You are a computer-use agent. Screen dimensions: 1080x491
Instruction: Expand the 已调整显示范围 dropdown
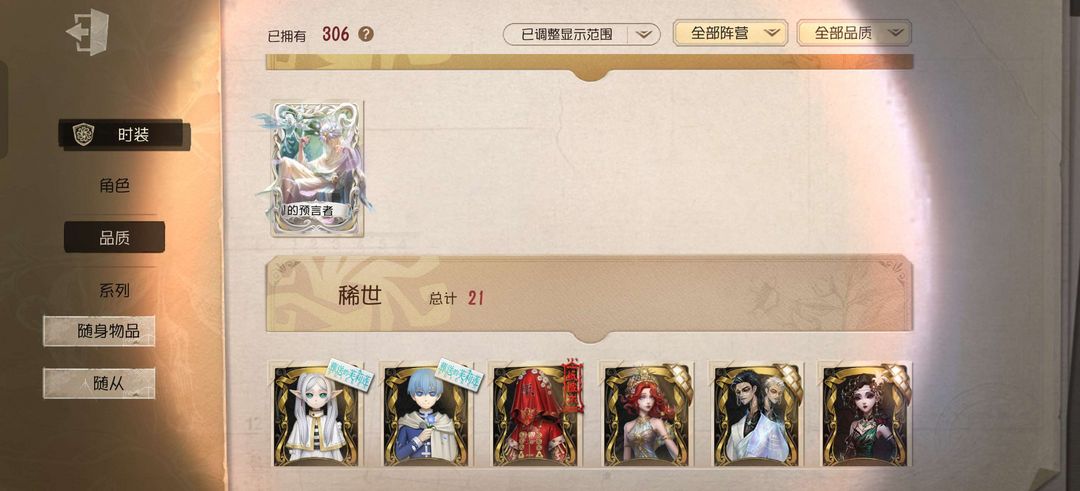[x=581, y=34]
